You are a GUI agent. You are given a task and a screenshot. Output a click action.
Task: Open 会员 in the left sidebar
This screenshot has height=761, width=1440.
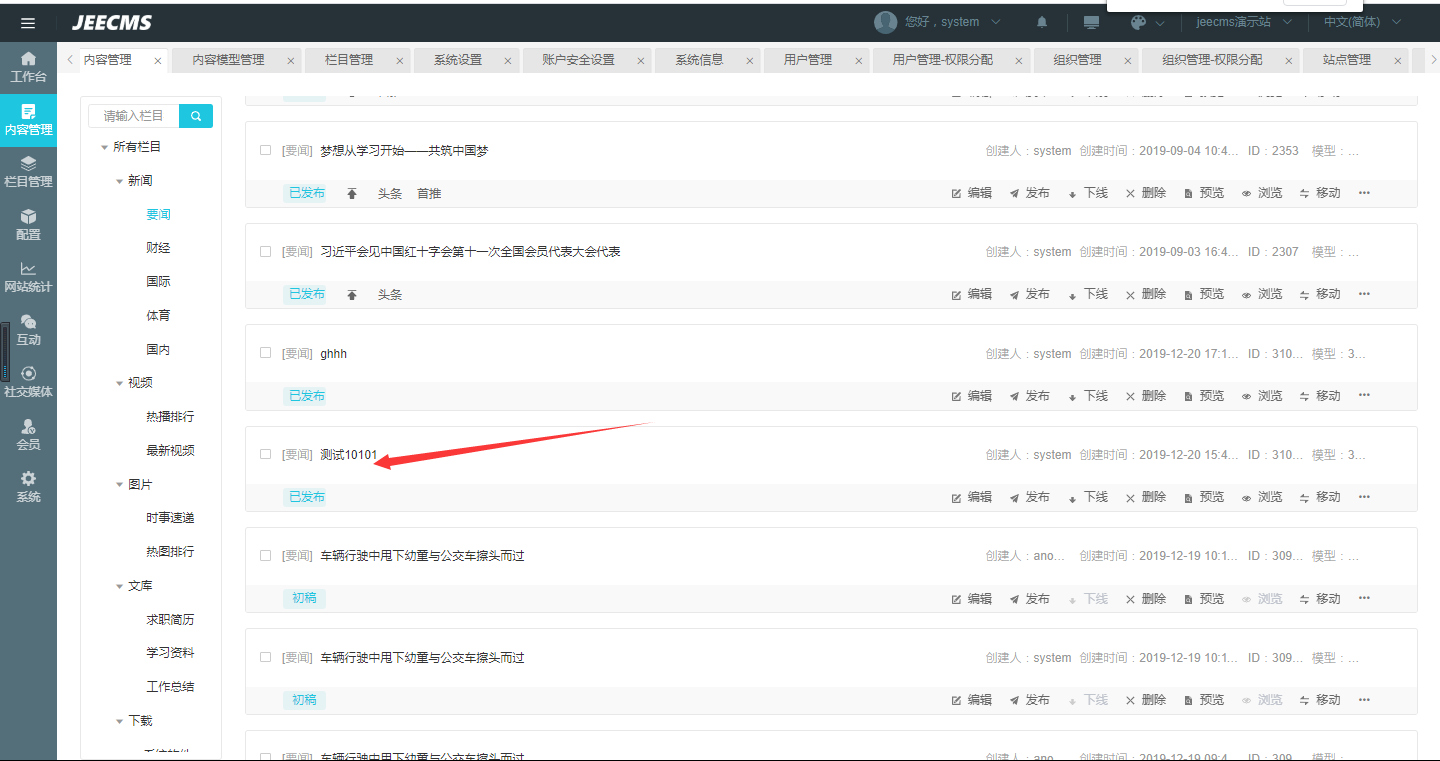[28, 435]
